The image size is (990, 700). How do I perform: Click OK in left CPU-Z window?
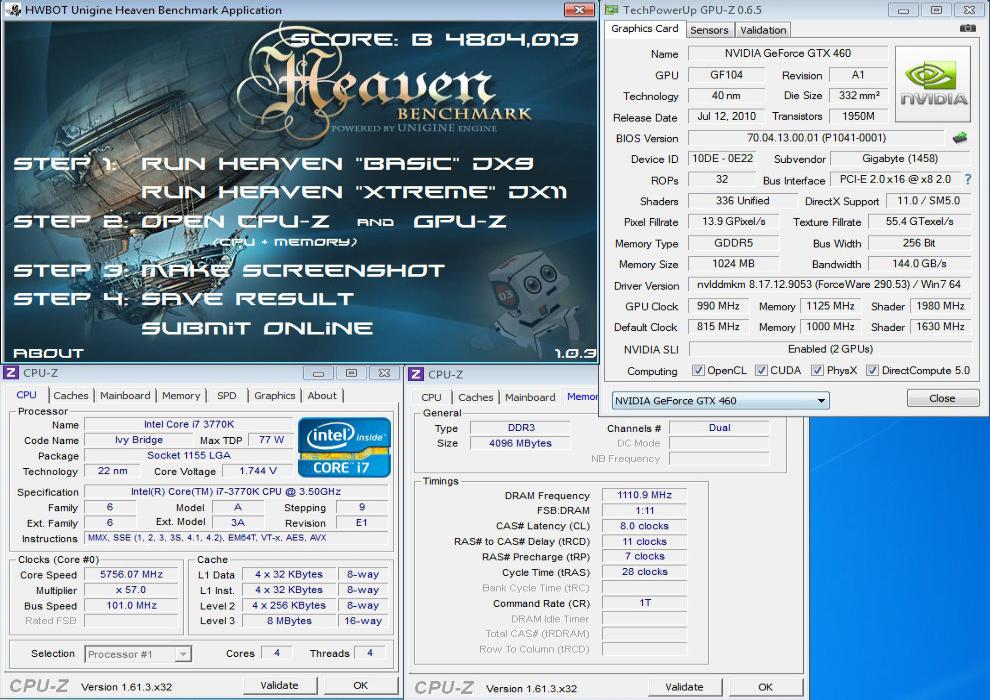click(x=361, y=685)
